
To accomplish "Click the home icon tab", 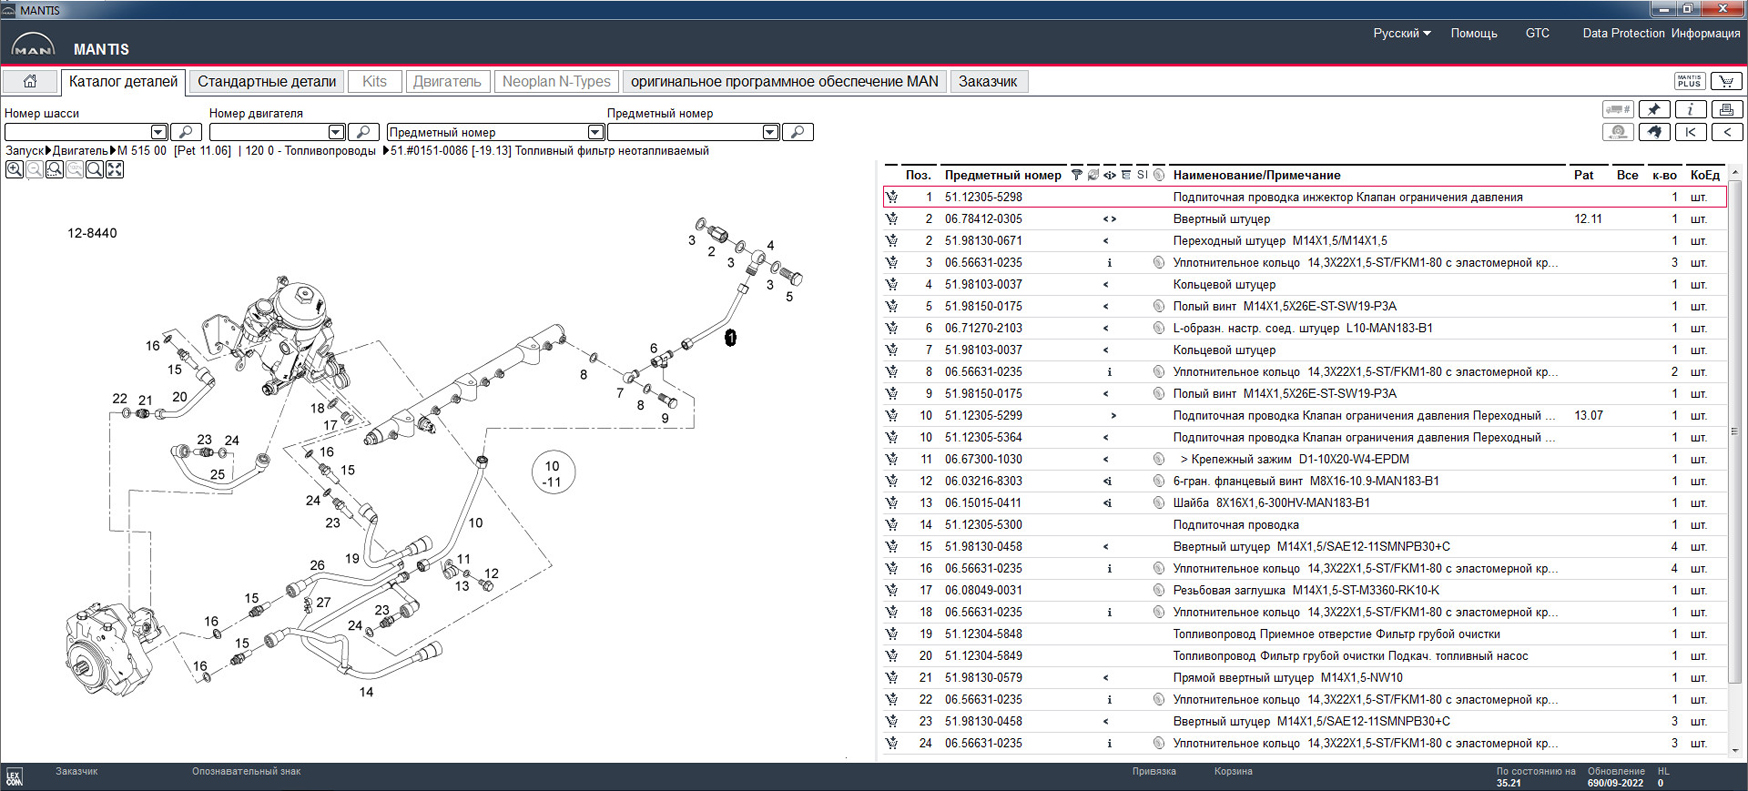I will 30,82.
